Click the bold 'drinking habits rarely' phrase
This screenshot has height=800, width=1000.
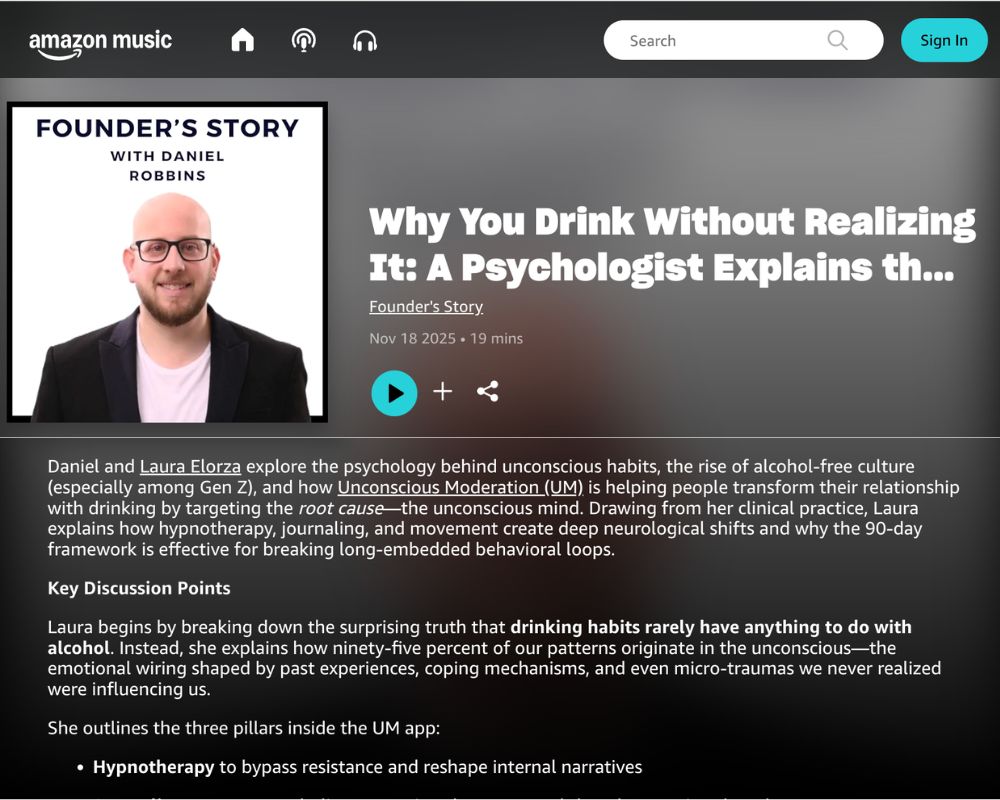[602, 627]
